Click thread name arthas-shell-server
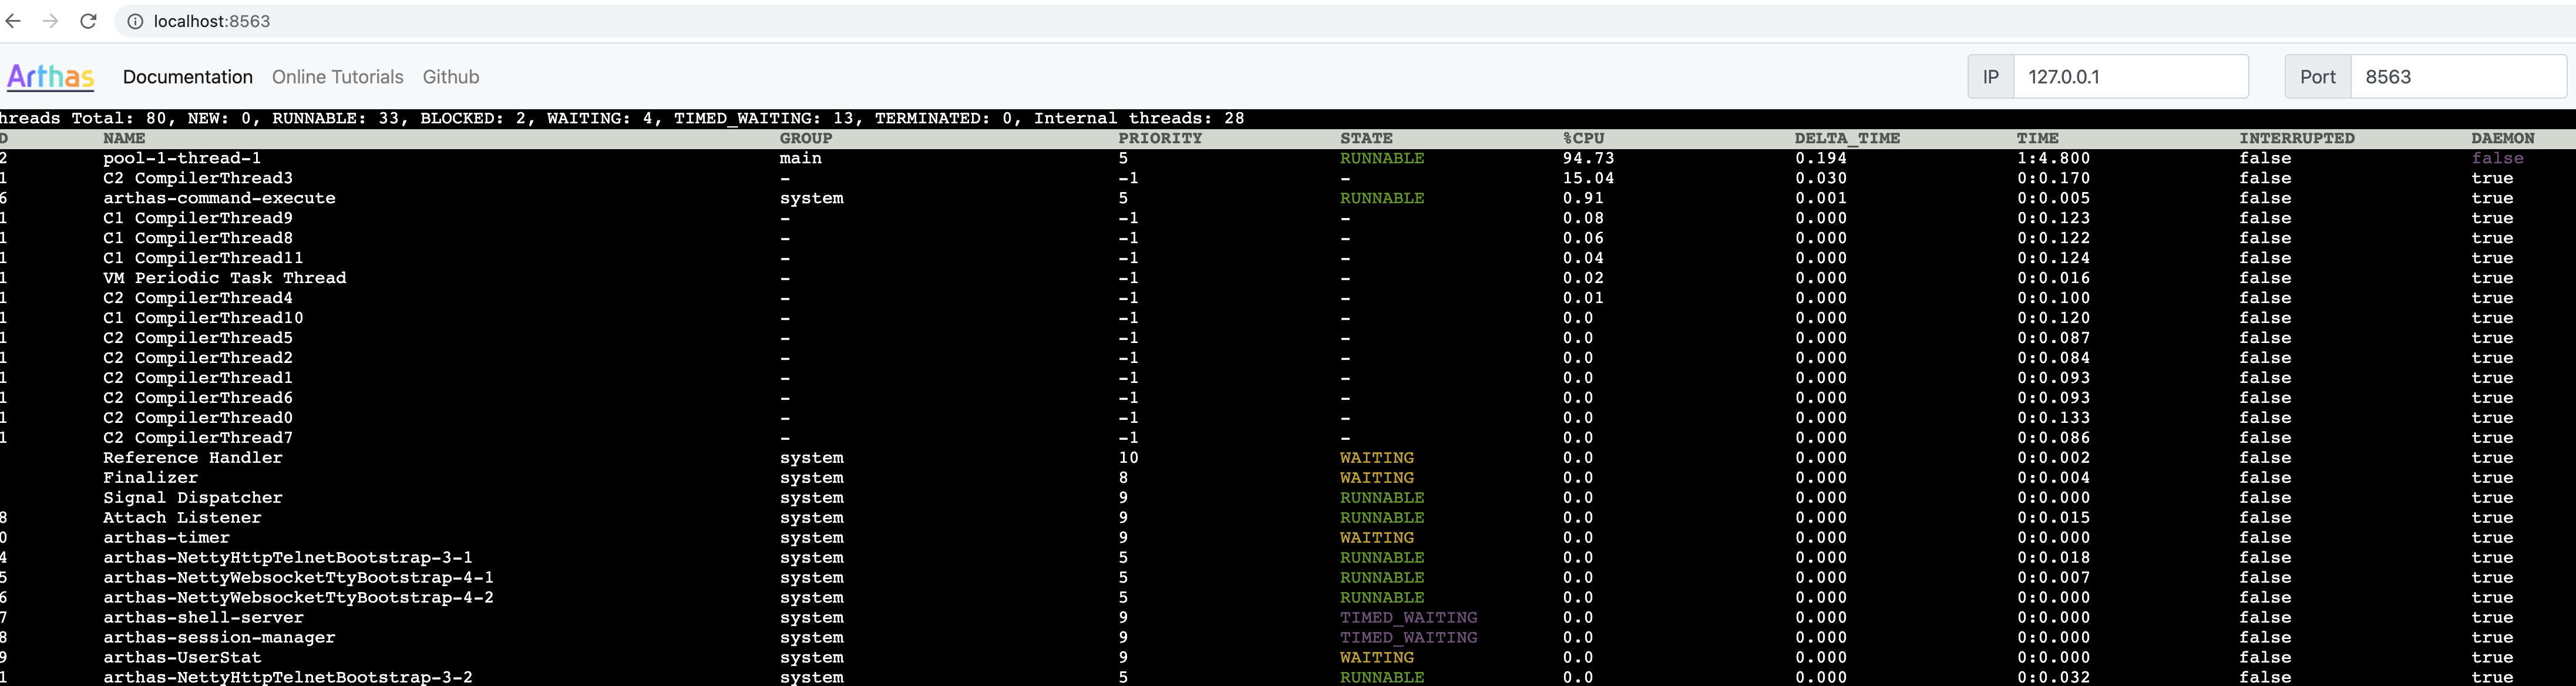Viewport: 2576px width, 686px height. point(203,618)
